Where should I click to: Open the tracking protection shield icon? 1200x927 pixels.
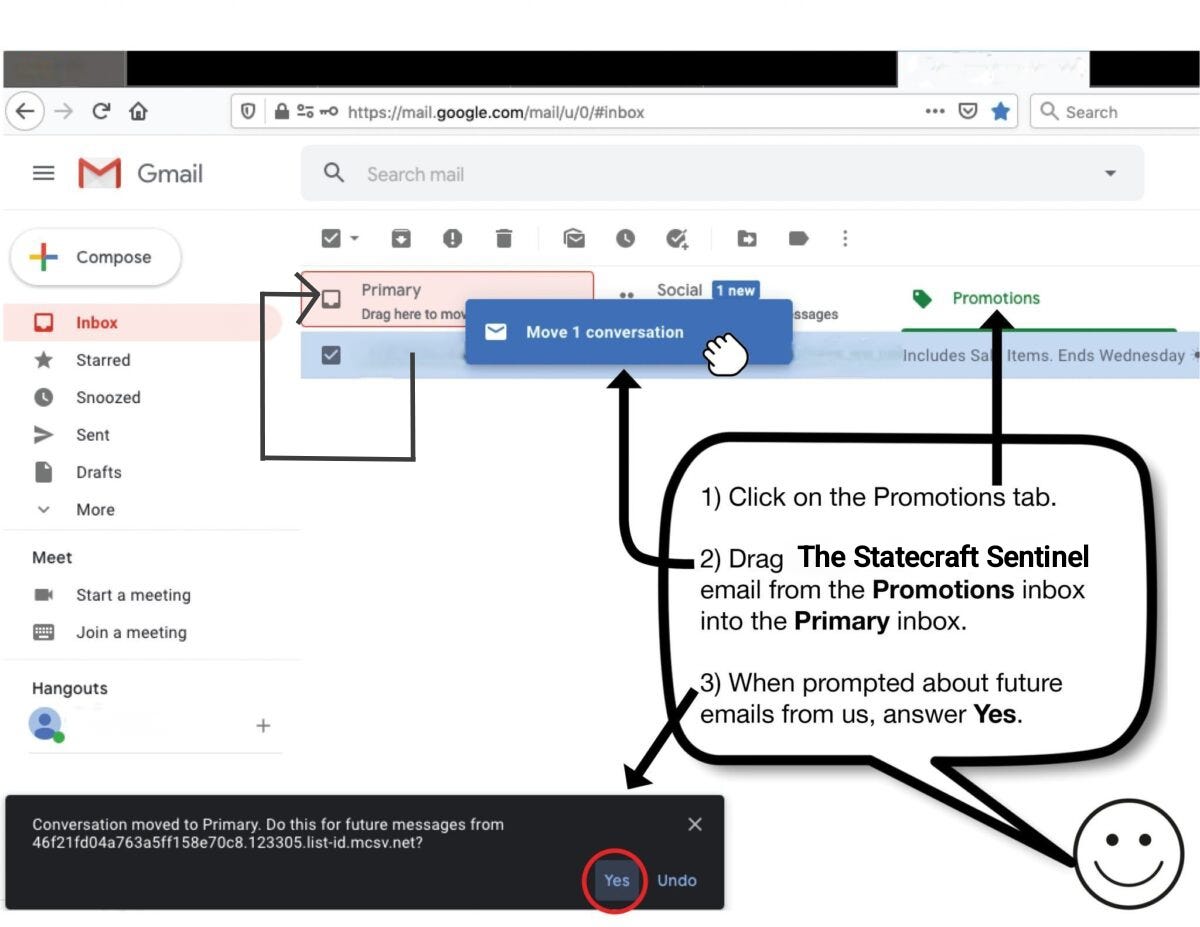249,112
